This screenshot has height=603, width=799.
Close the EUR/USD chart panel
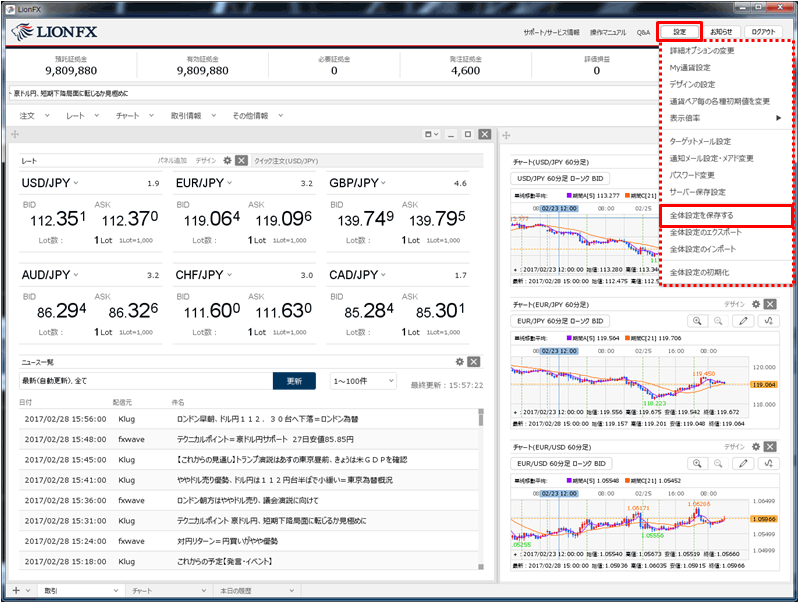(x=770, y=447)
